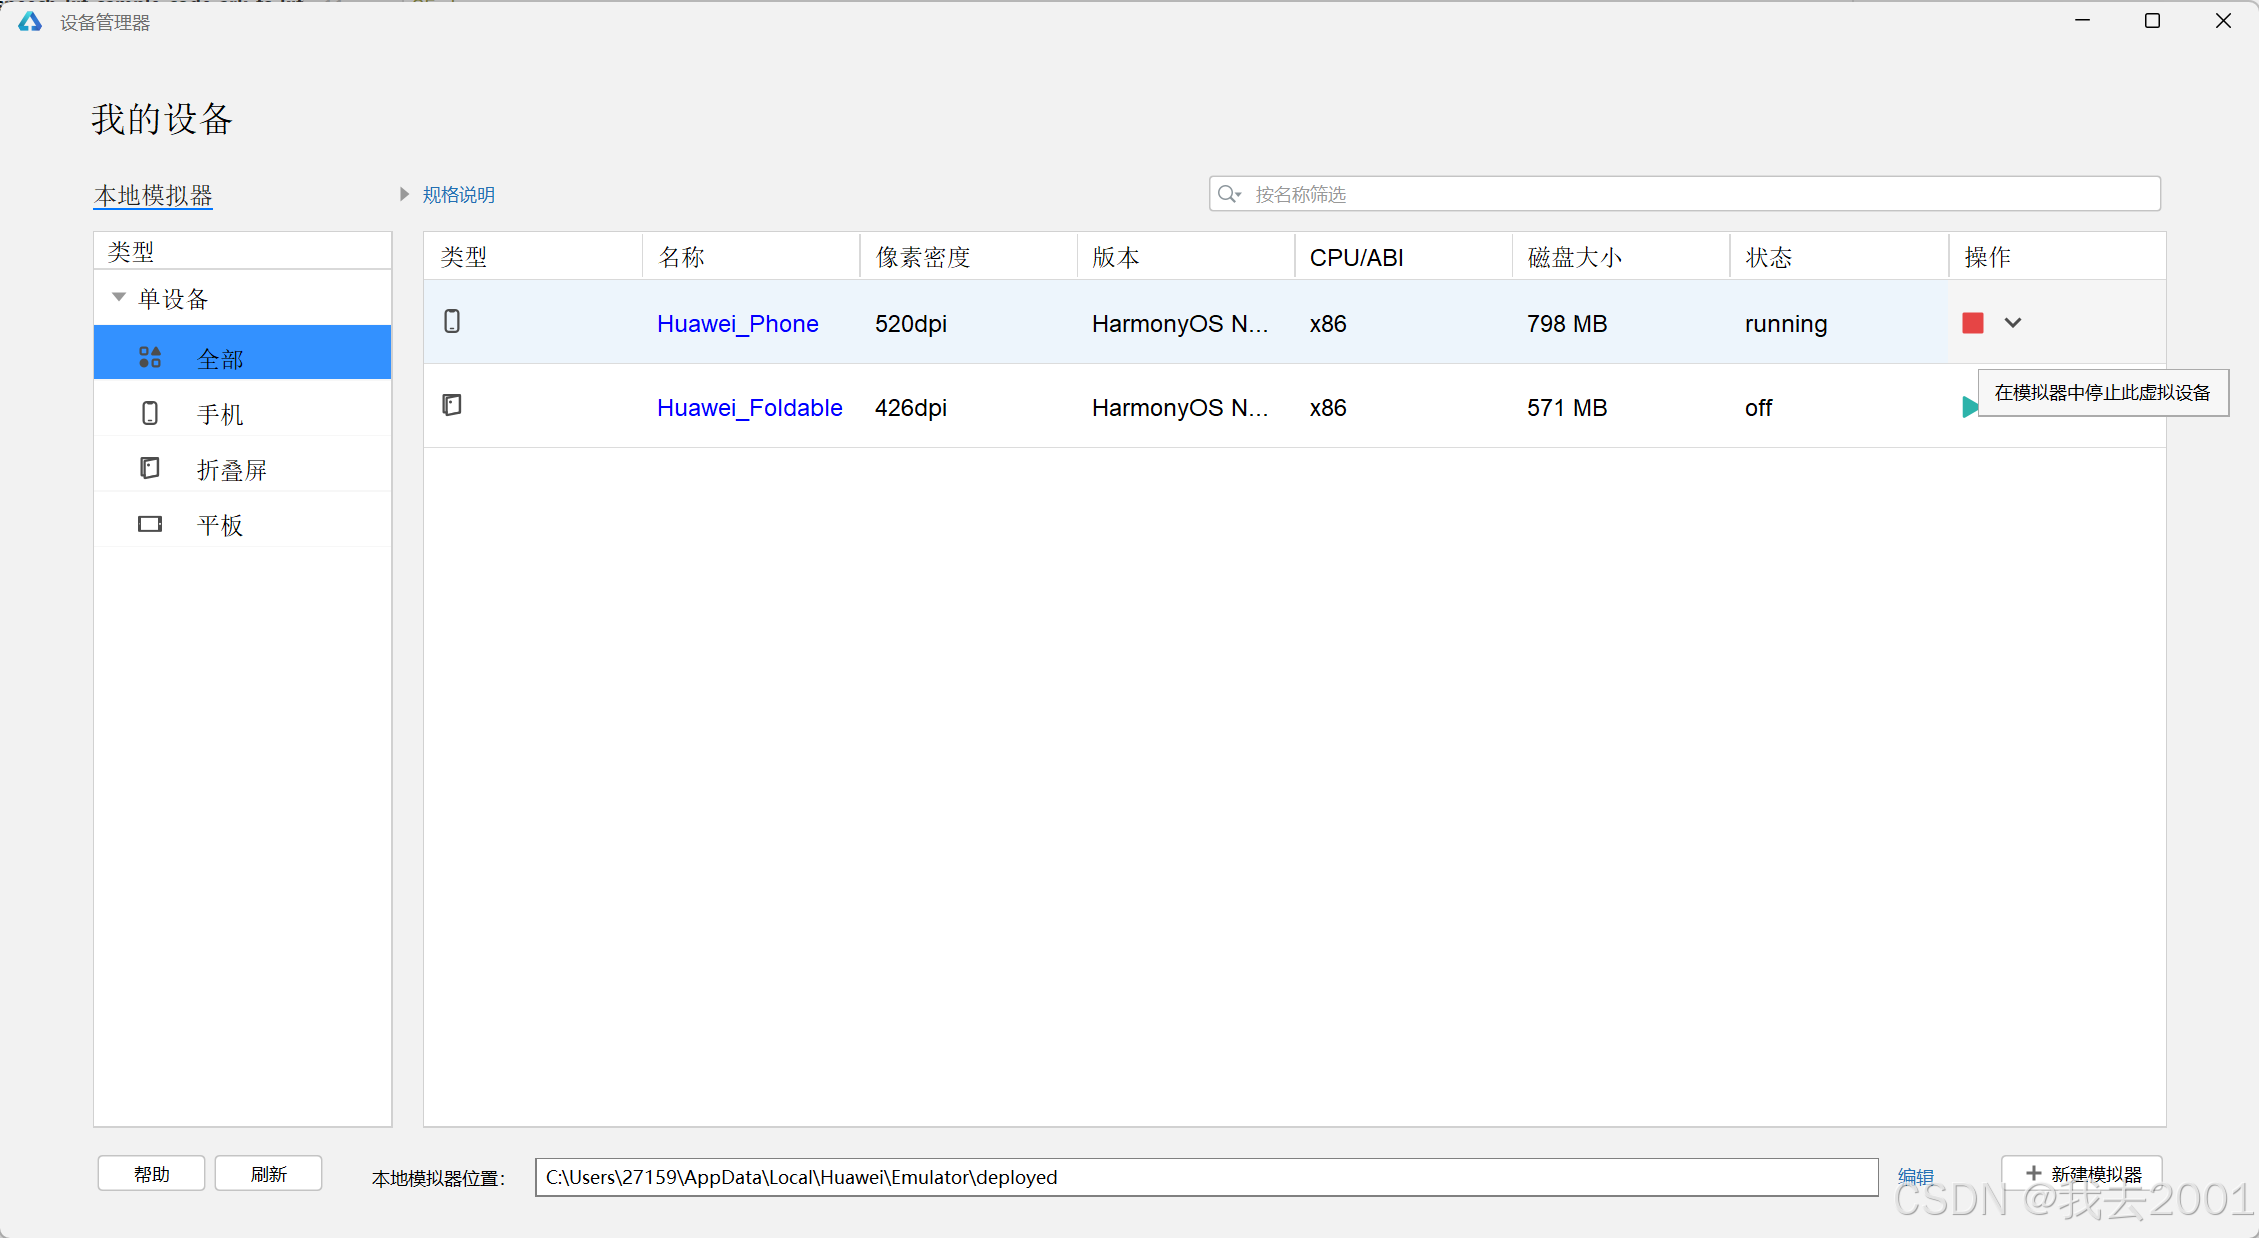The image size is (2259, 1238).
Task: Collapse the 单设备 tree node
Action: [119, 298]
